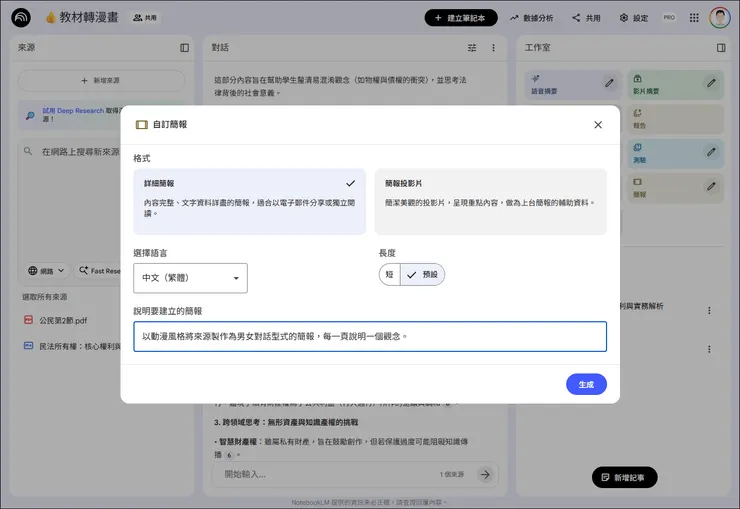The height and width of the screenshot is (509, 740).
Task: Click 在網路上搜尋新來源 search field
Action: (80, 152)
